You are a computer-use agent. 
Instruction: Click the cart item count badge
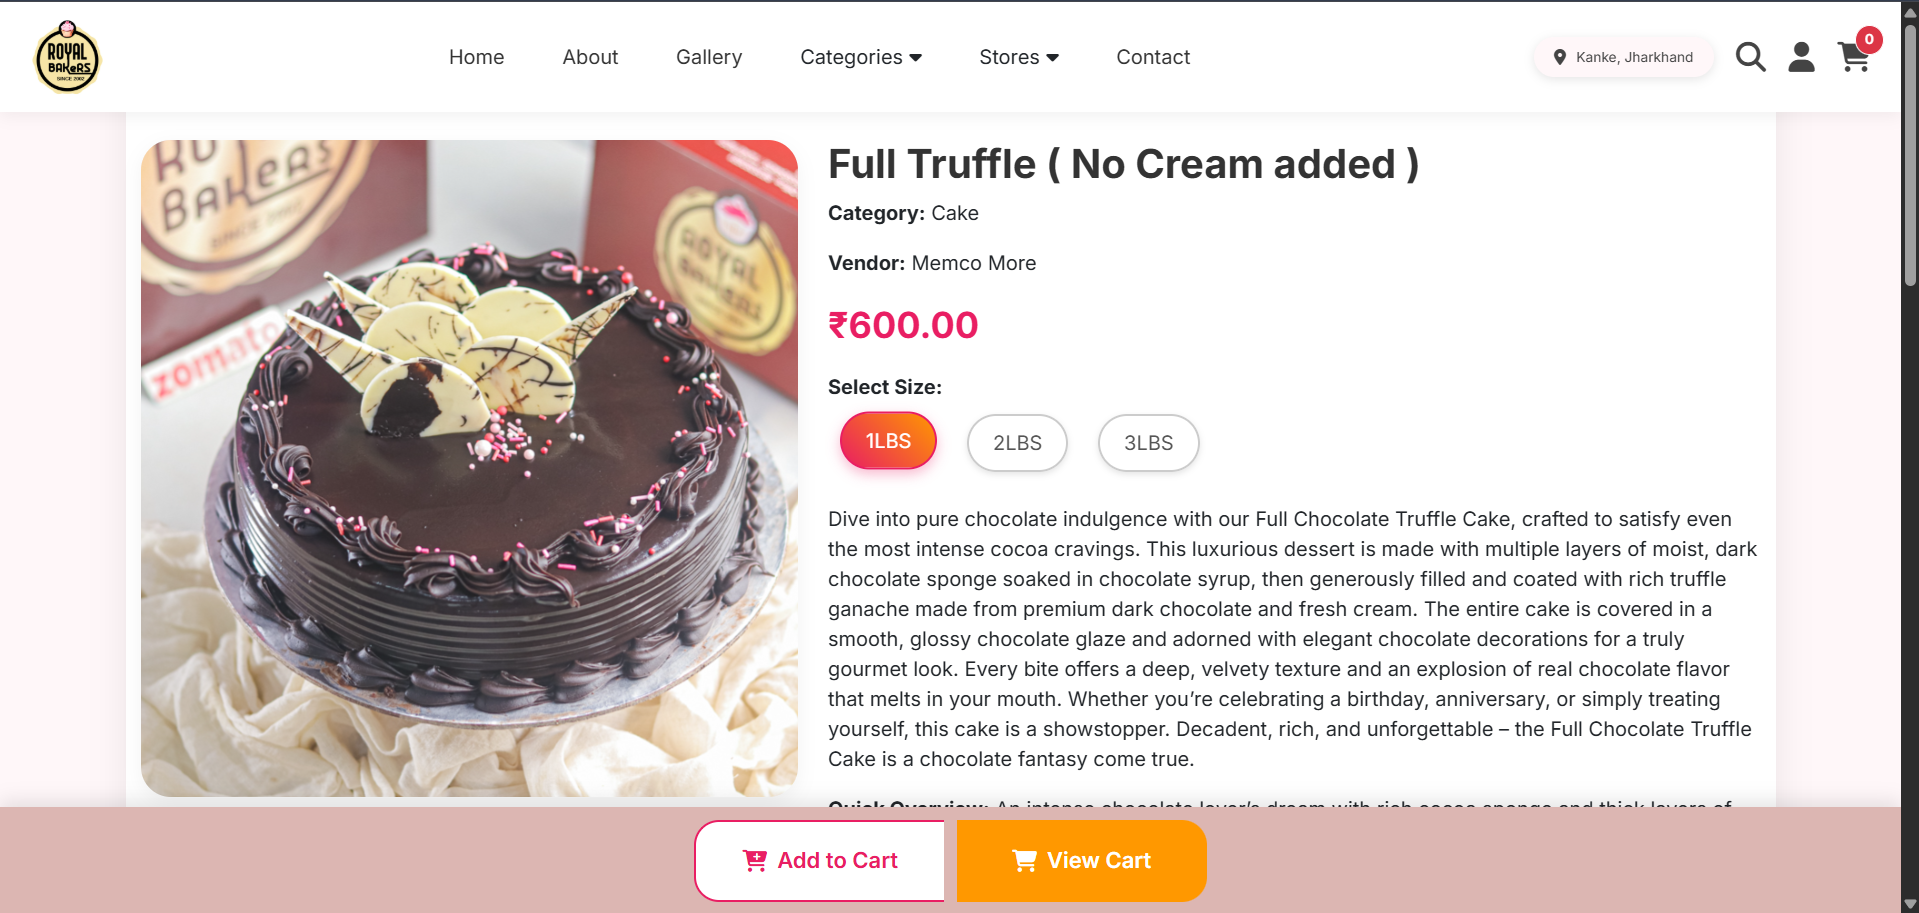pos(1869,40)
